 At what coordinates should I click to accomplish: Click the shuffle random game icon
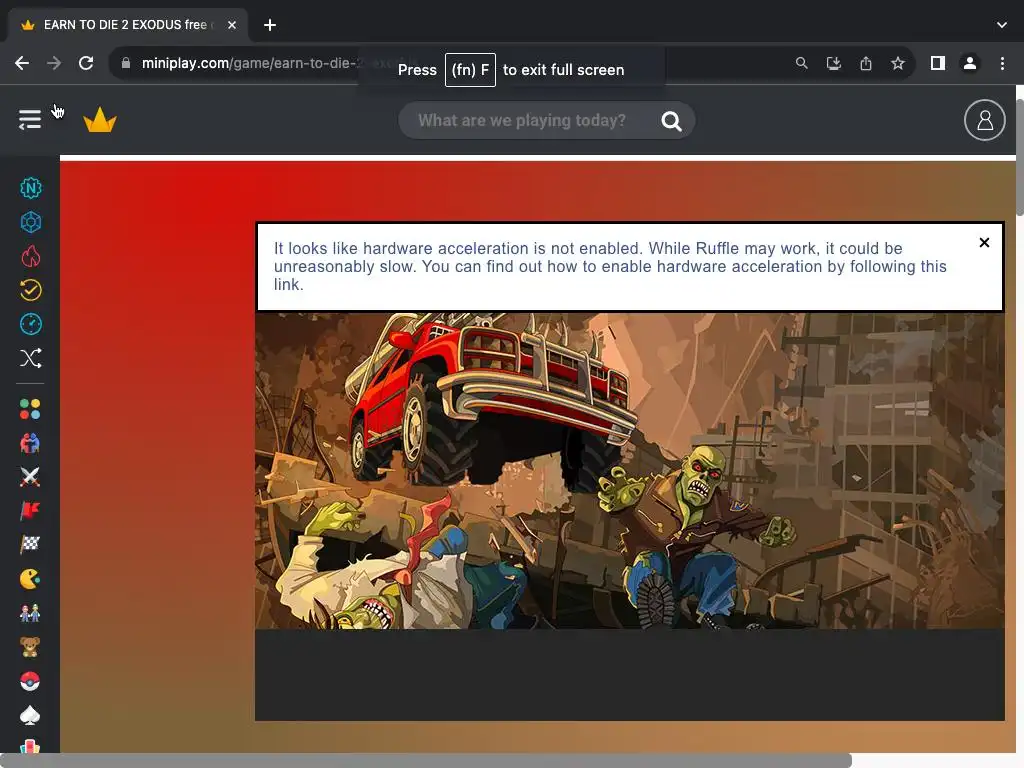click(31, 358)
